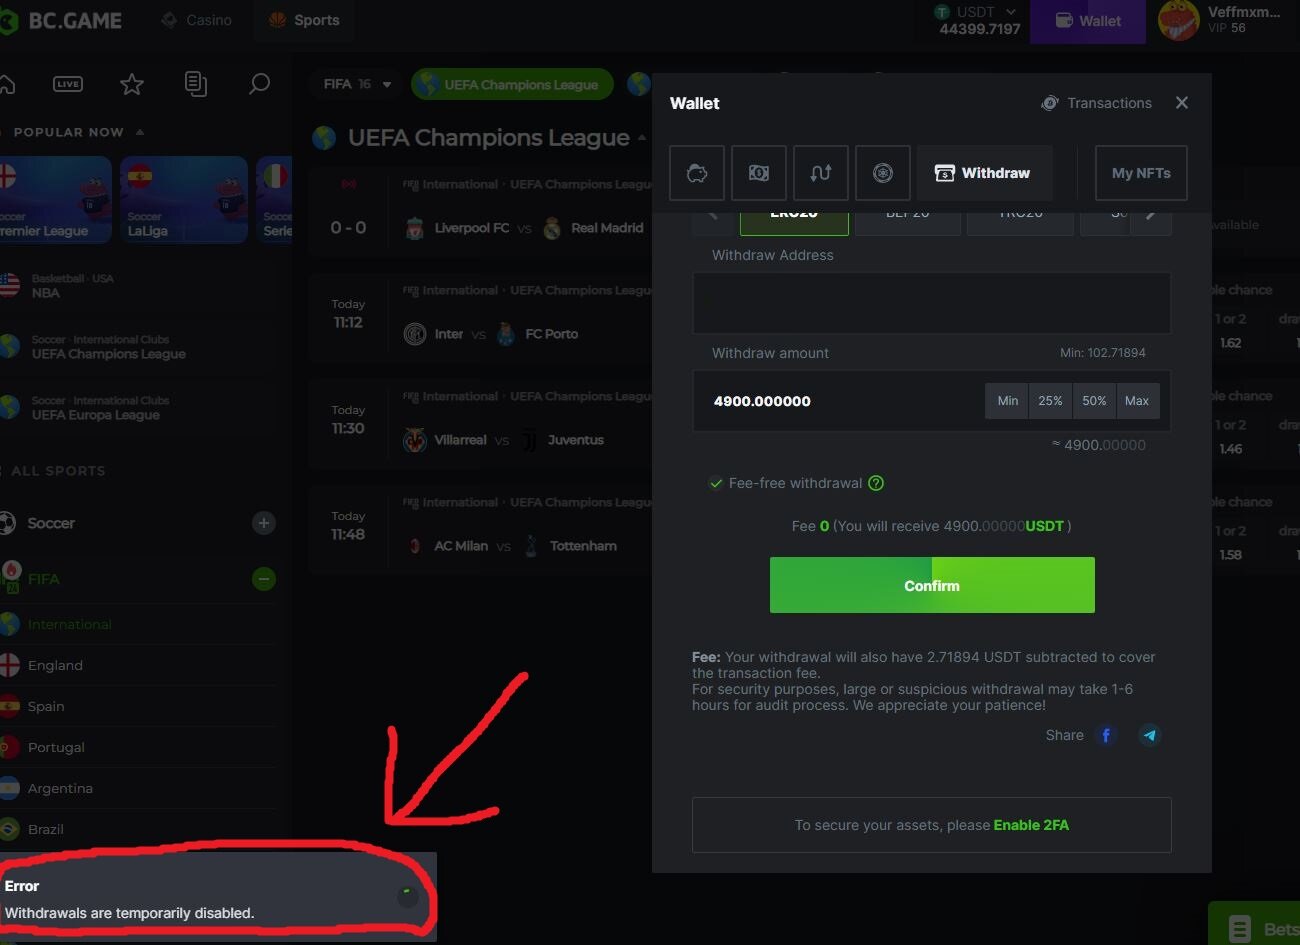Open the swap arrows tab in Wallet

pos(821,173)
